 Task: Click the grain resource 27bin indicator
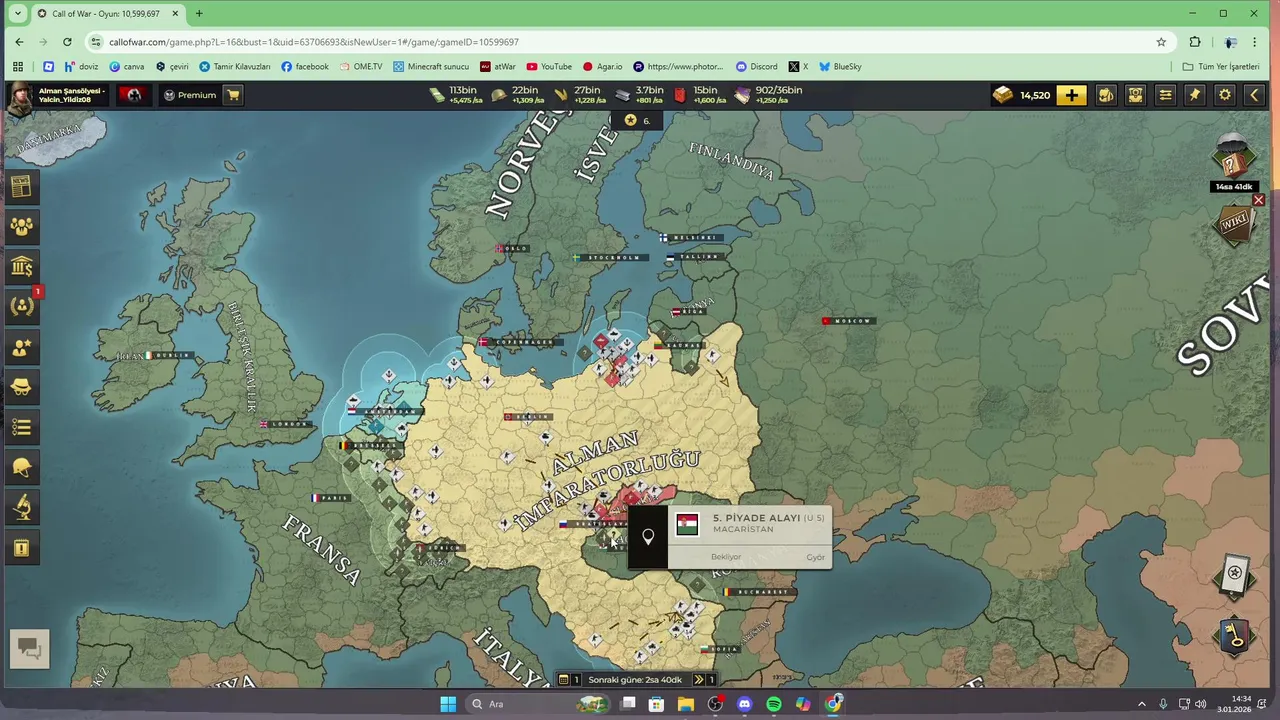pyautogui.click(x=580, y=95)
